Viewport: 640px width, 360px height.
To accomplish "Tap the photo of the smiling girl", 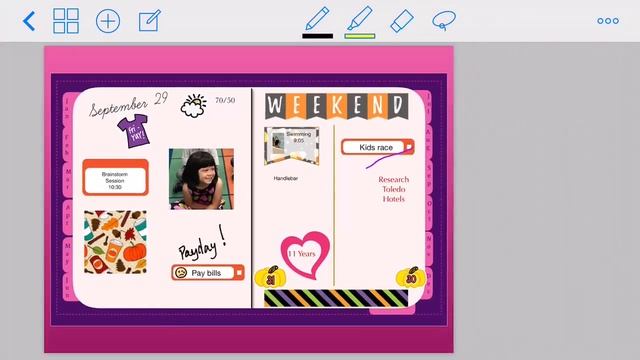I will pos(202,179).
